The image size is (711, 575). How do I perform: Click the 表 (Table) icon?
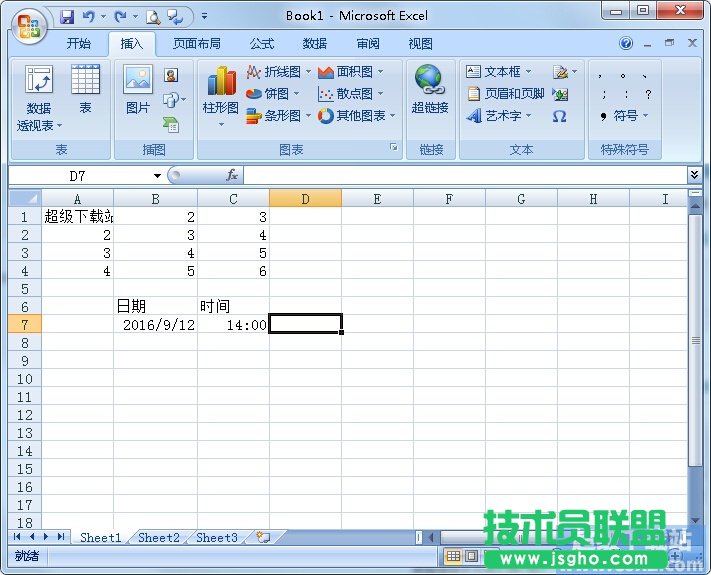pos(85,89)
